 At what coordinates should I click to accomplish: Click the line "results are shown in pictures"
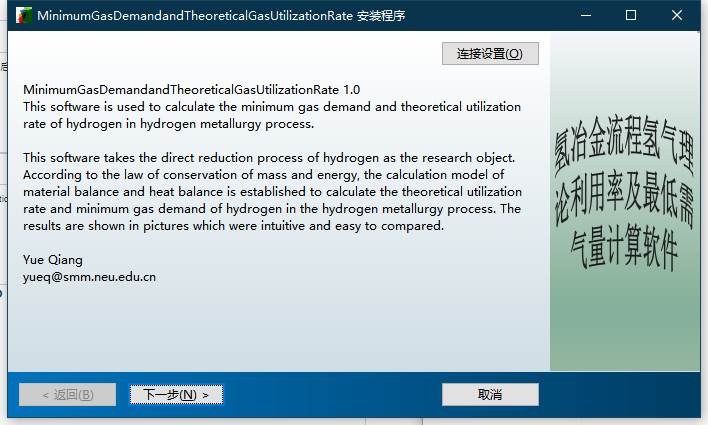(x=233, y=225)
